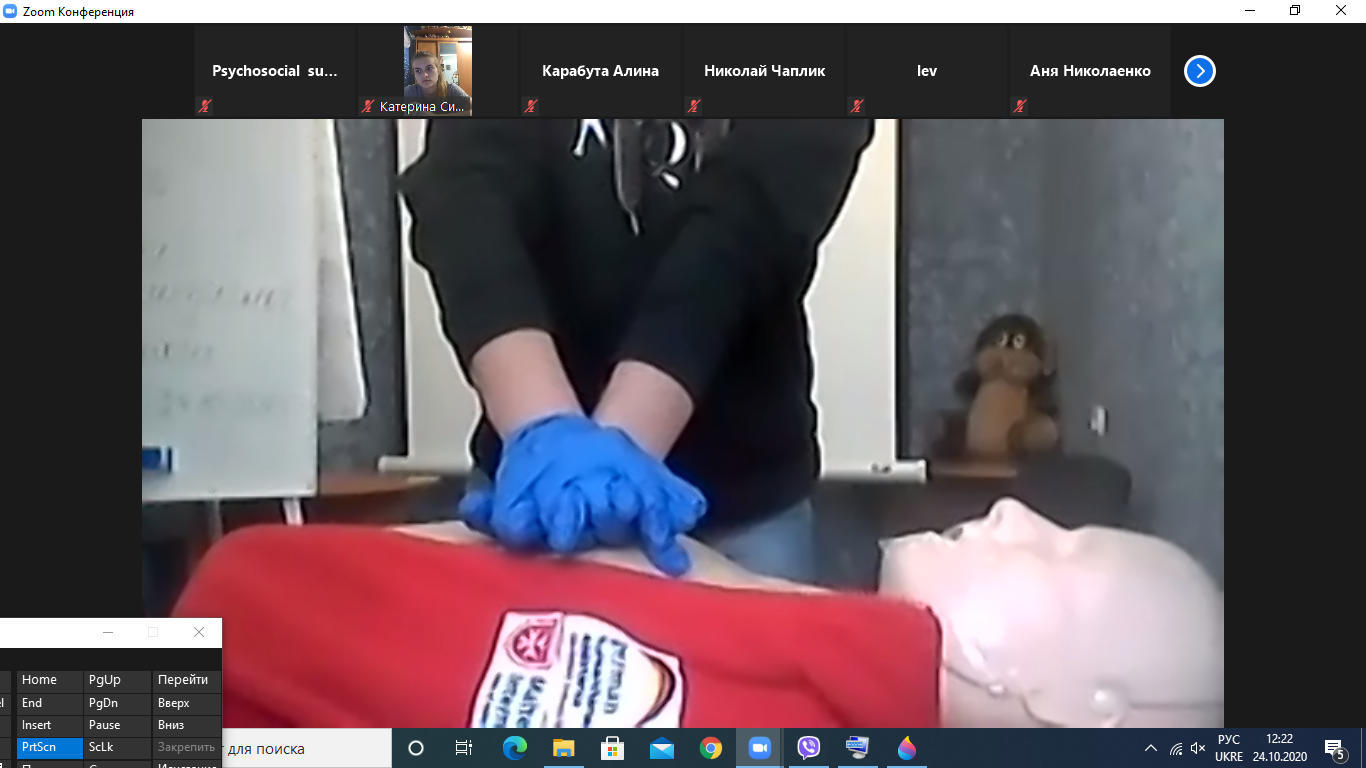Switch to on-screen keyboard taskbar icon
Viewport: 1366px width, 768px height.
(857, 748)
